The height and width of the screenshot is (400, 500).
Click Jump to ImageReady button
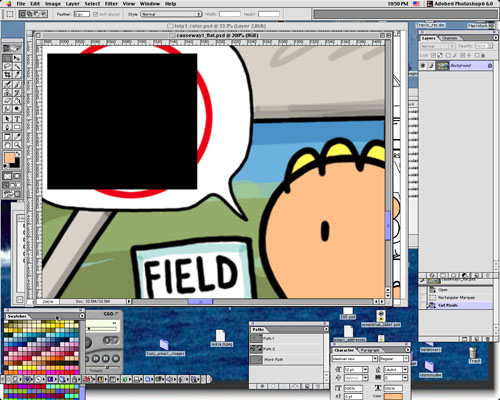[12, 194]
